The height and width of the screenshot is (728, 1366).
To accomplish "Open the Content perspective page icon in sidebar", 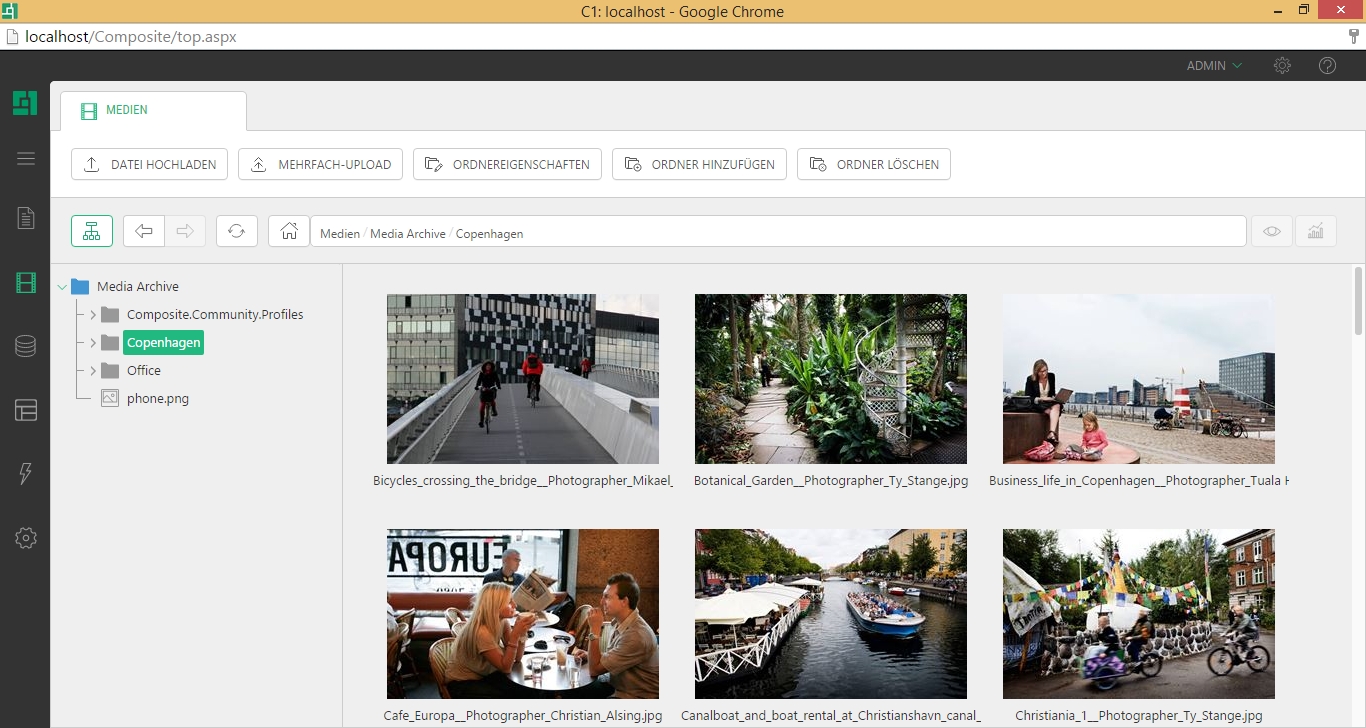I will point(26,218).
